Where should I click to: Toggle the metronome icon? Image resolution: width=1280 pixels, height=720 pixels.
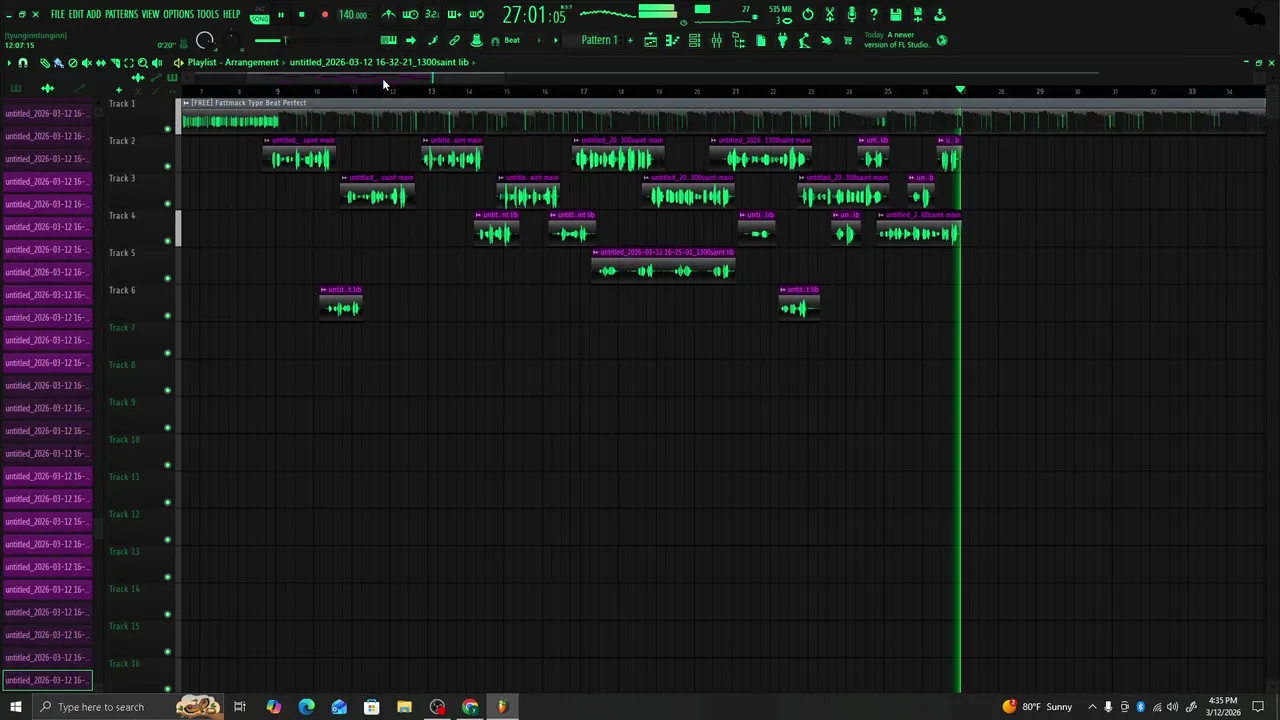388,15
